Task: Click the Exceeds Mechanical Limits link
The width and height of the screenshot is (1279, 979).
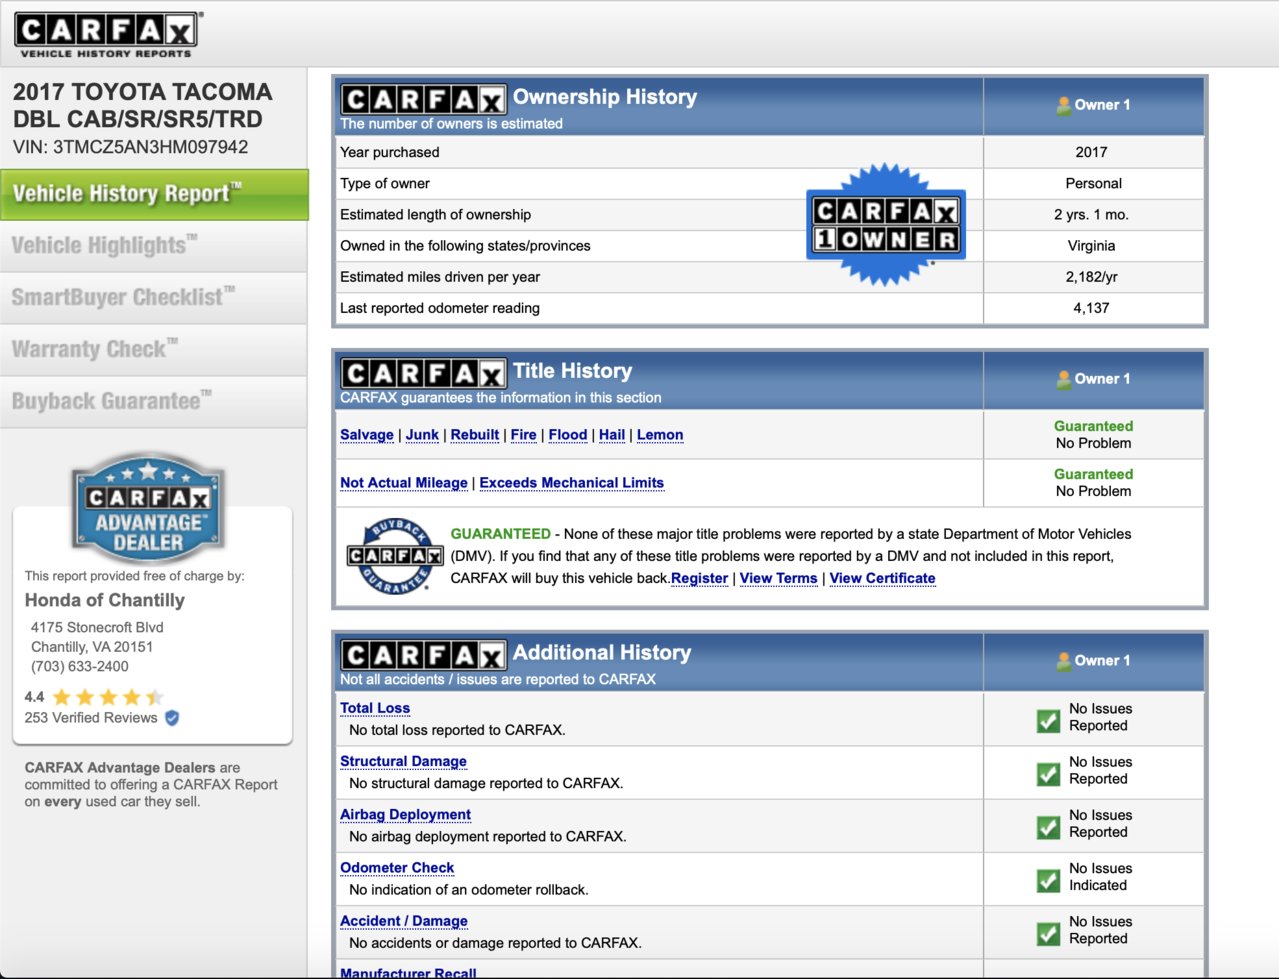Action: coord(572,483)
